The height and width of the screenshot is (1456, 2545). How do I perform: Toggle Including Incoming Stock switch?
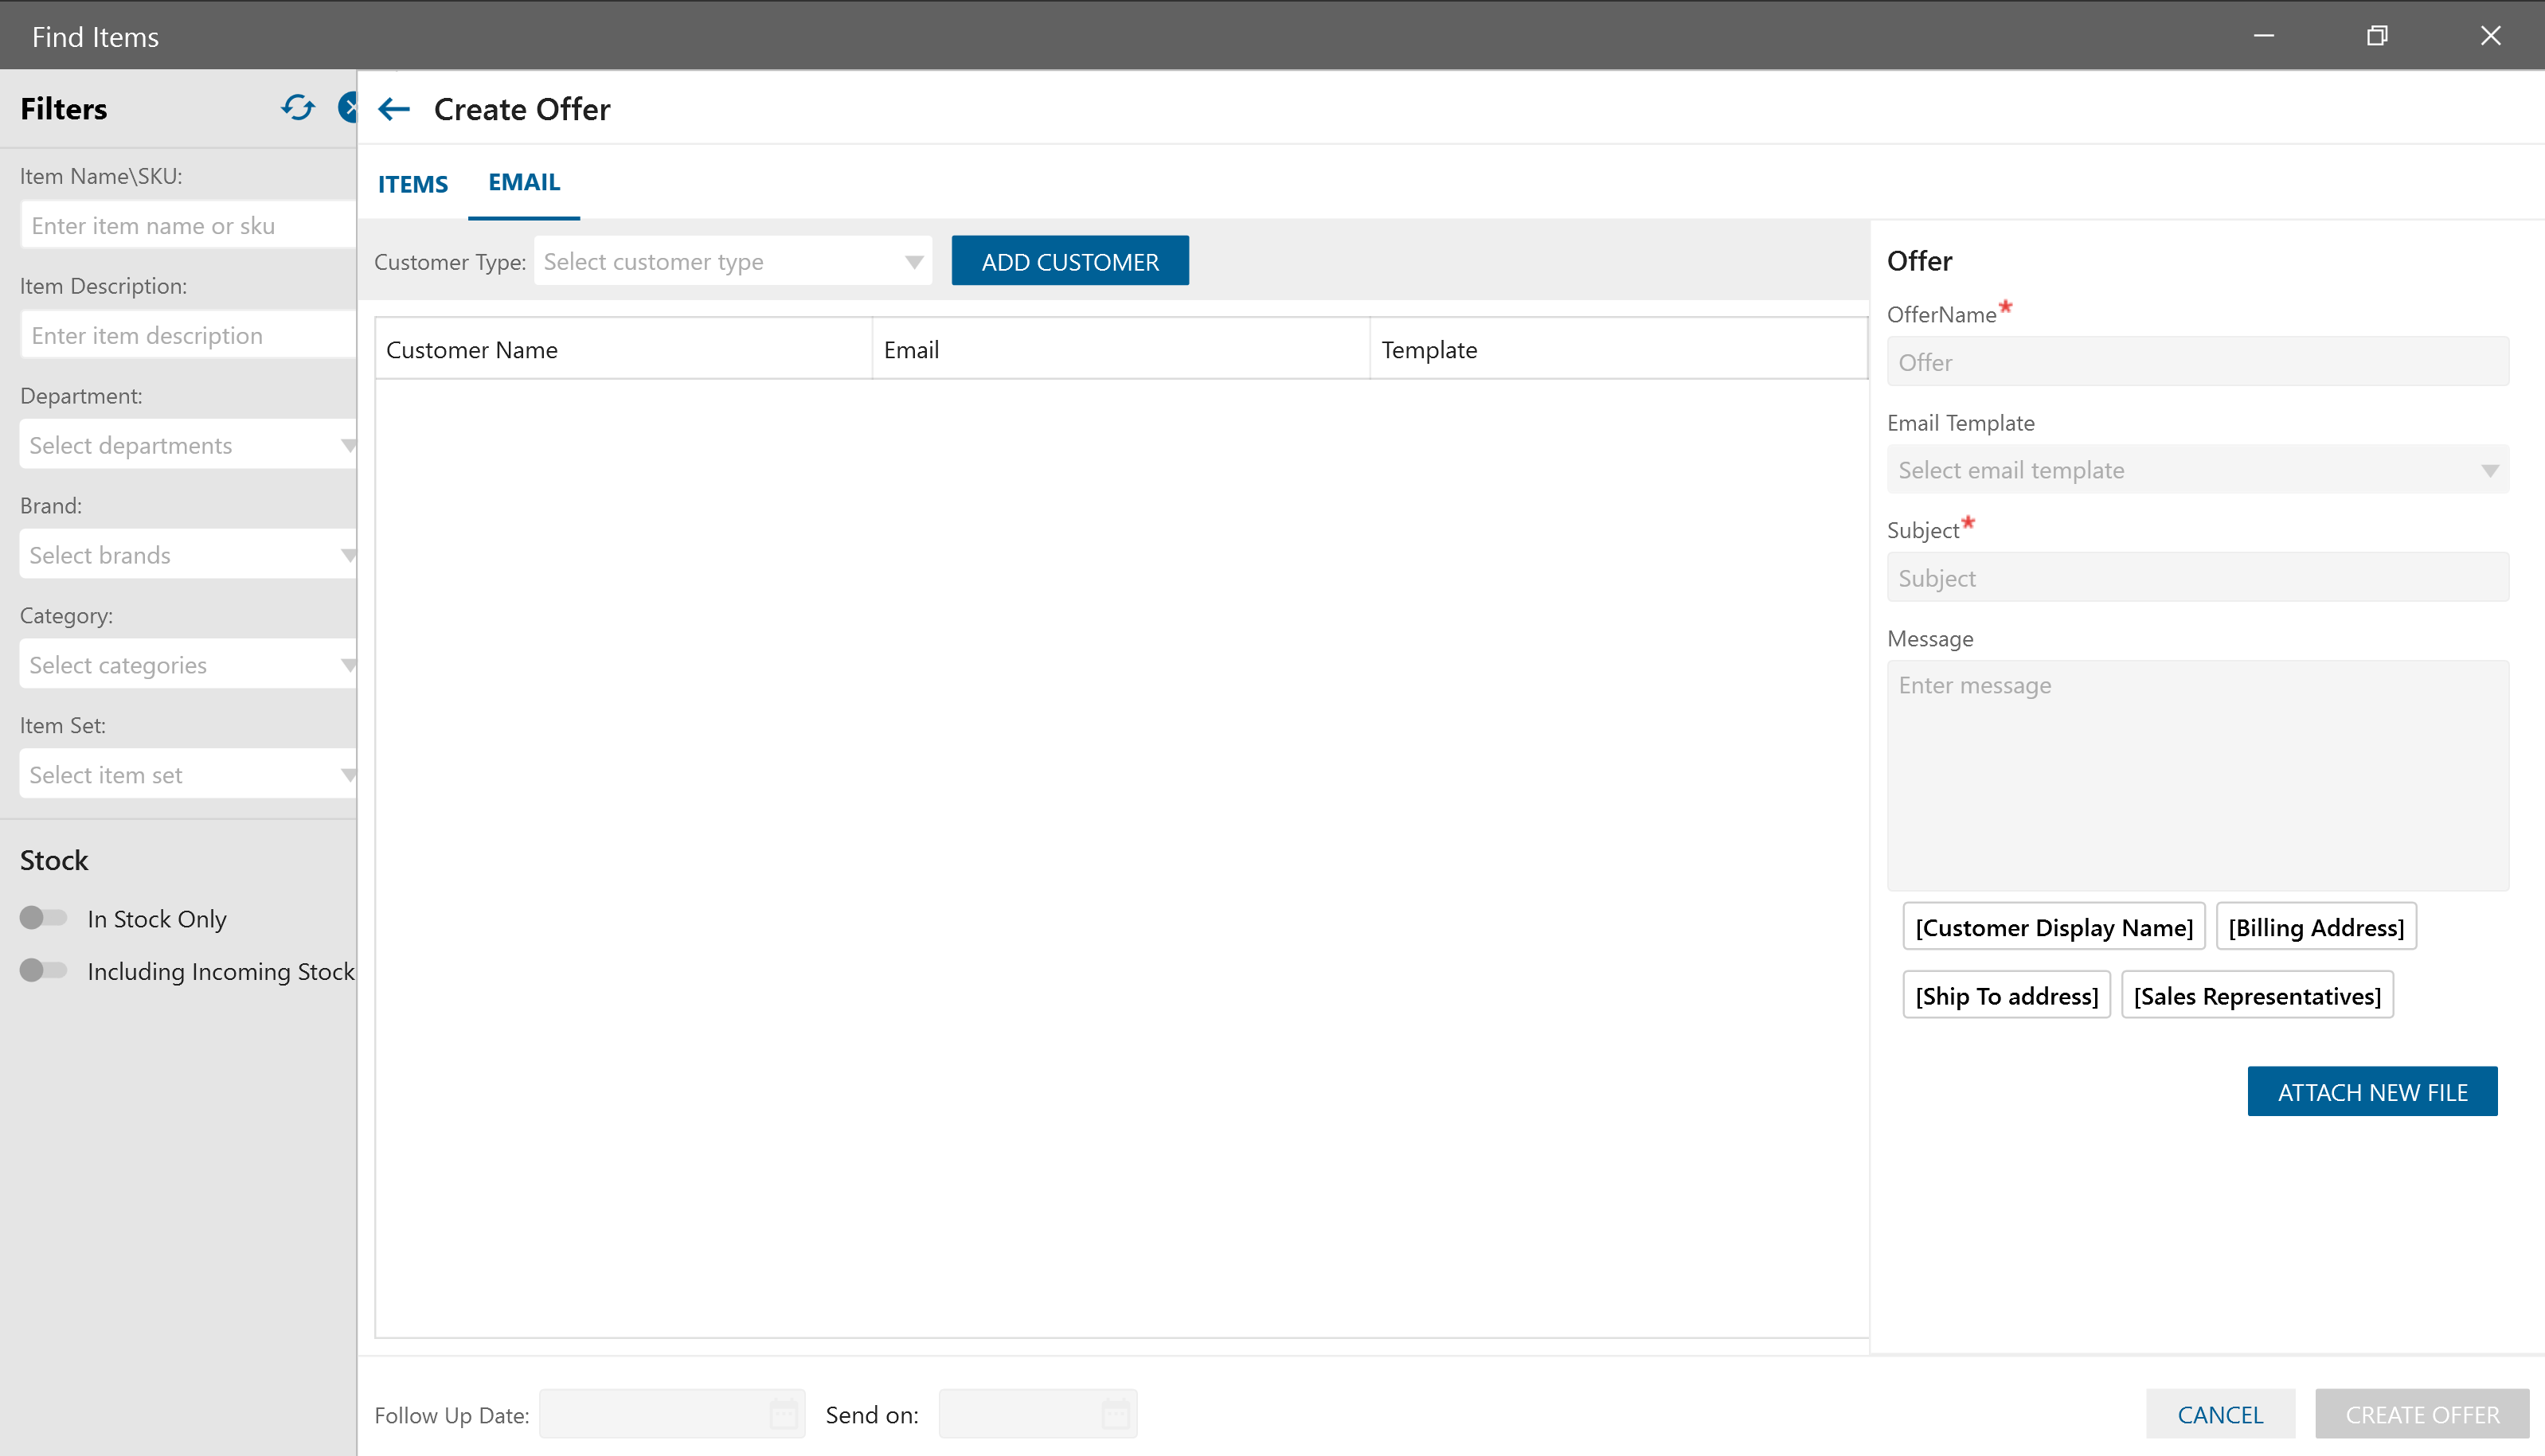(x=43, y=970)
